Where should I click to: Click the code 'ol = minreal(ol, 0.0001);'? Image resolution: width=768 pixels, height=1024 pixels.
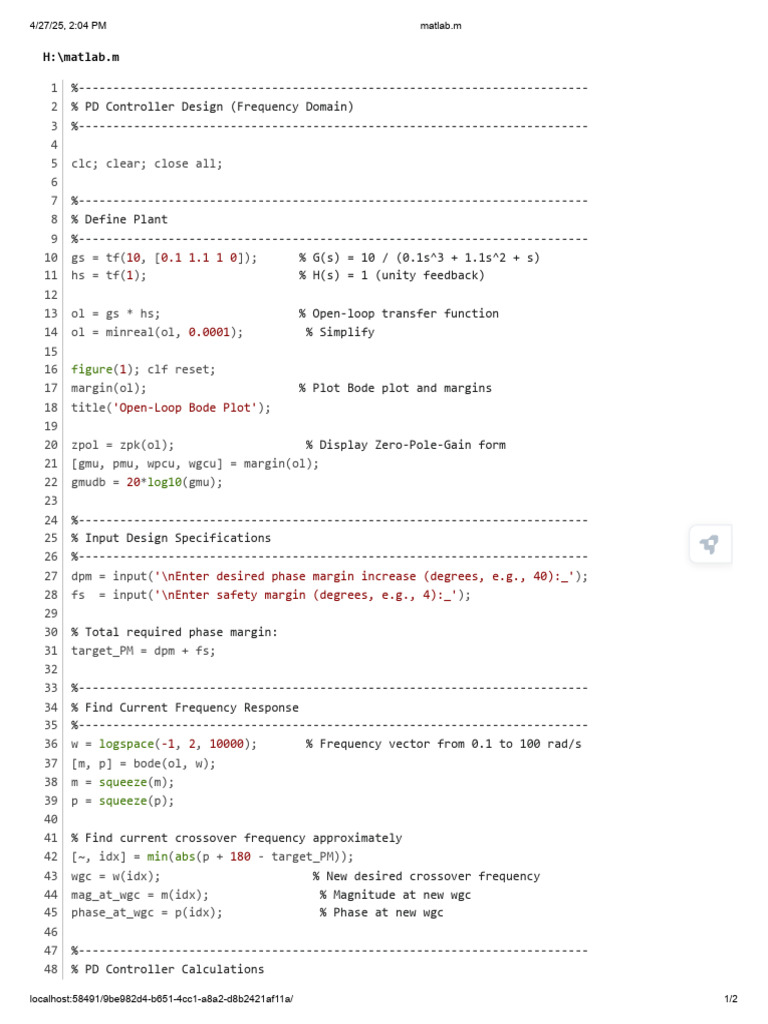[x=157, y=332]
